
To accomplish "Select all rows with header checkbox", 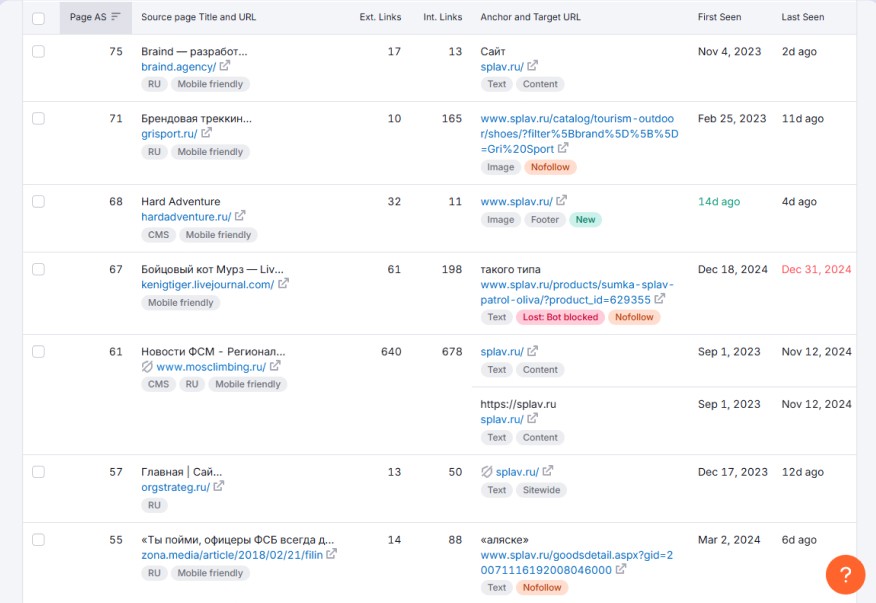I will 38,18.
